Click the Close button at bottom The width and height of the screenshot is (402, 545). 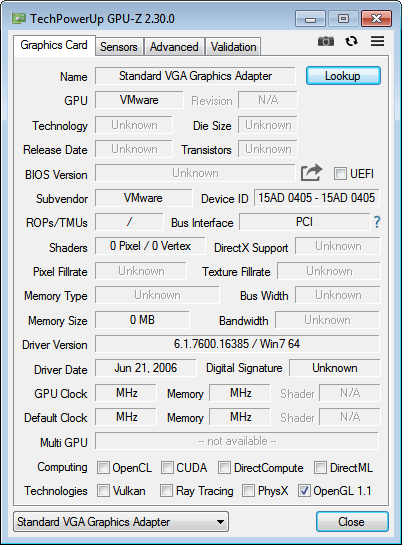click(x=352, y=521)
